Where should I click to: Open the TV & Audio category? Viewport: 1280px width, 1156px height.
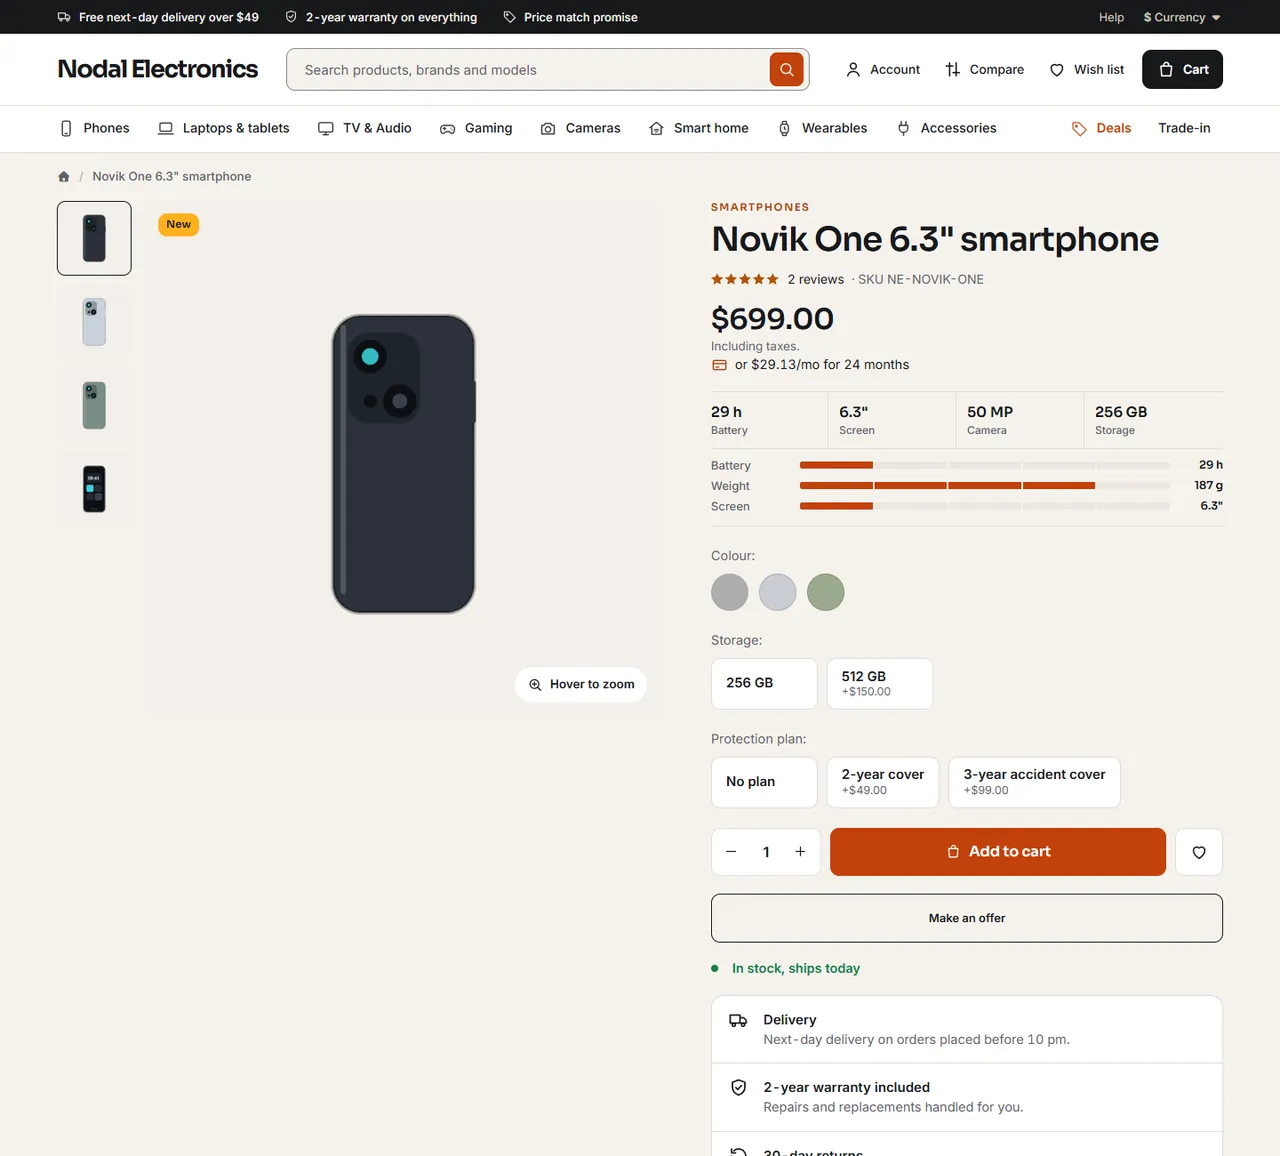[364, 128]
